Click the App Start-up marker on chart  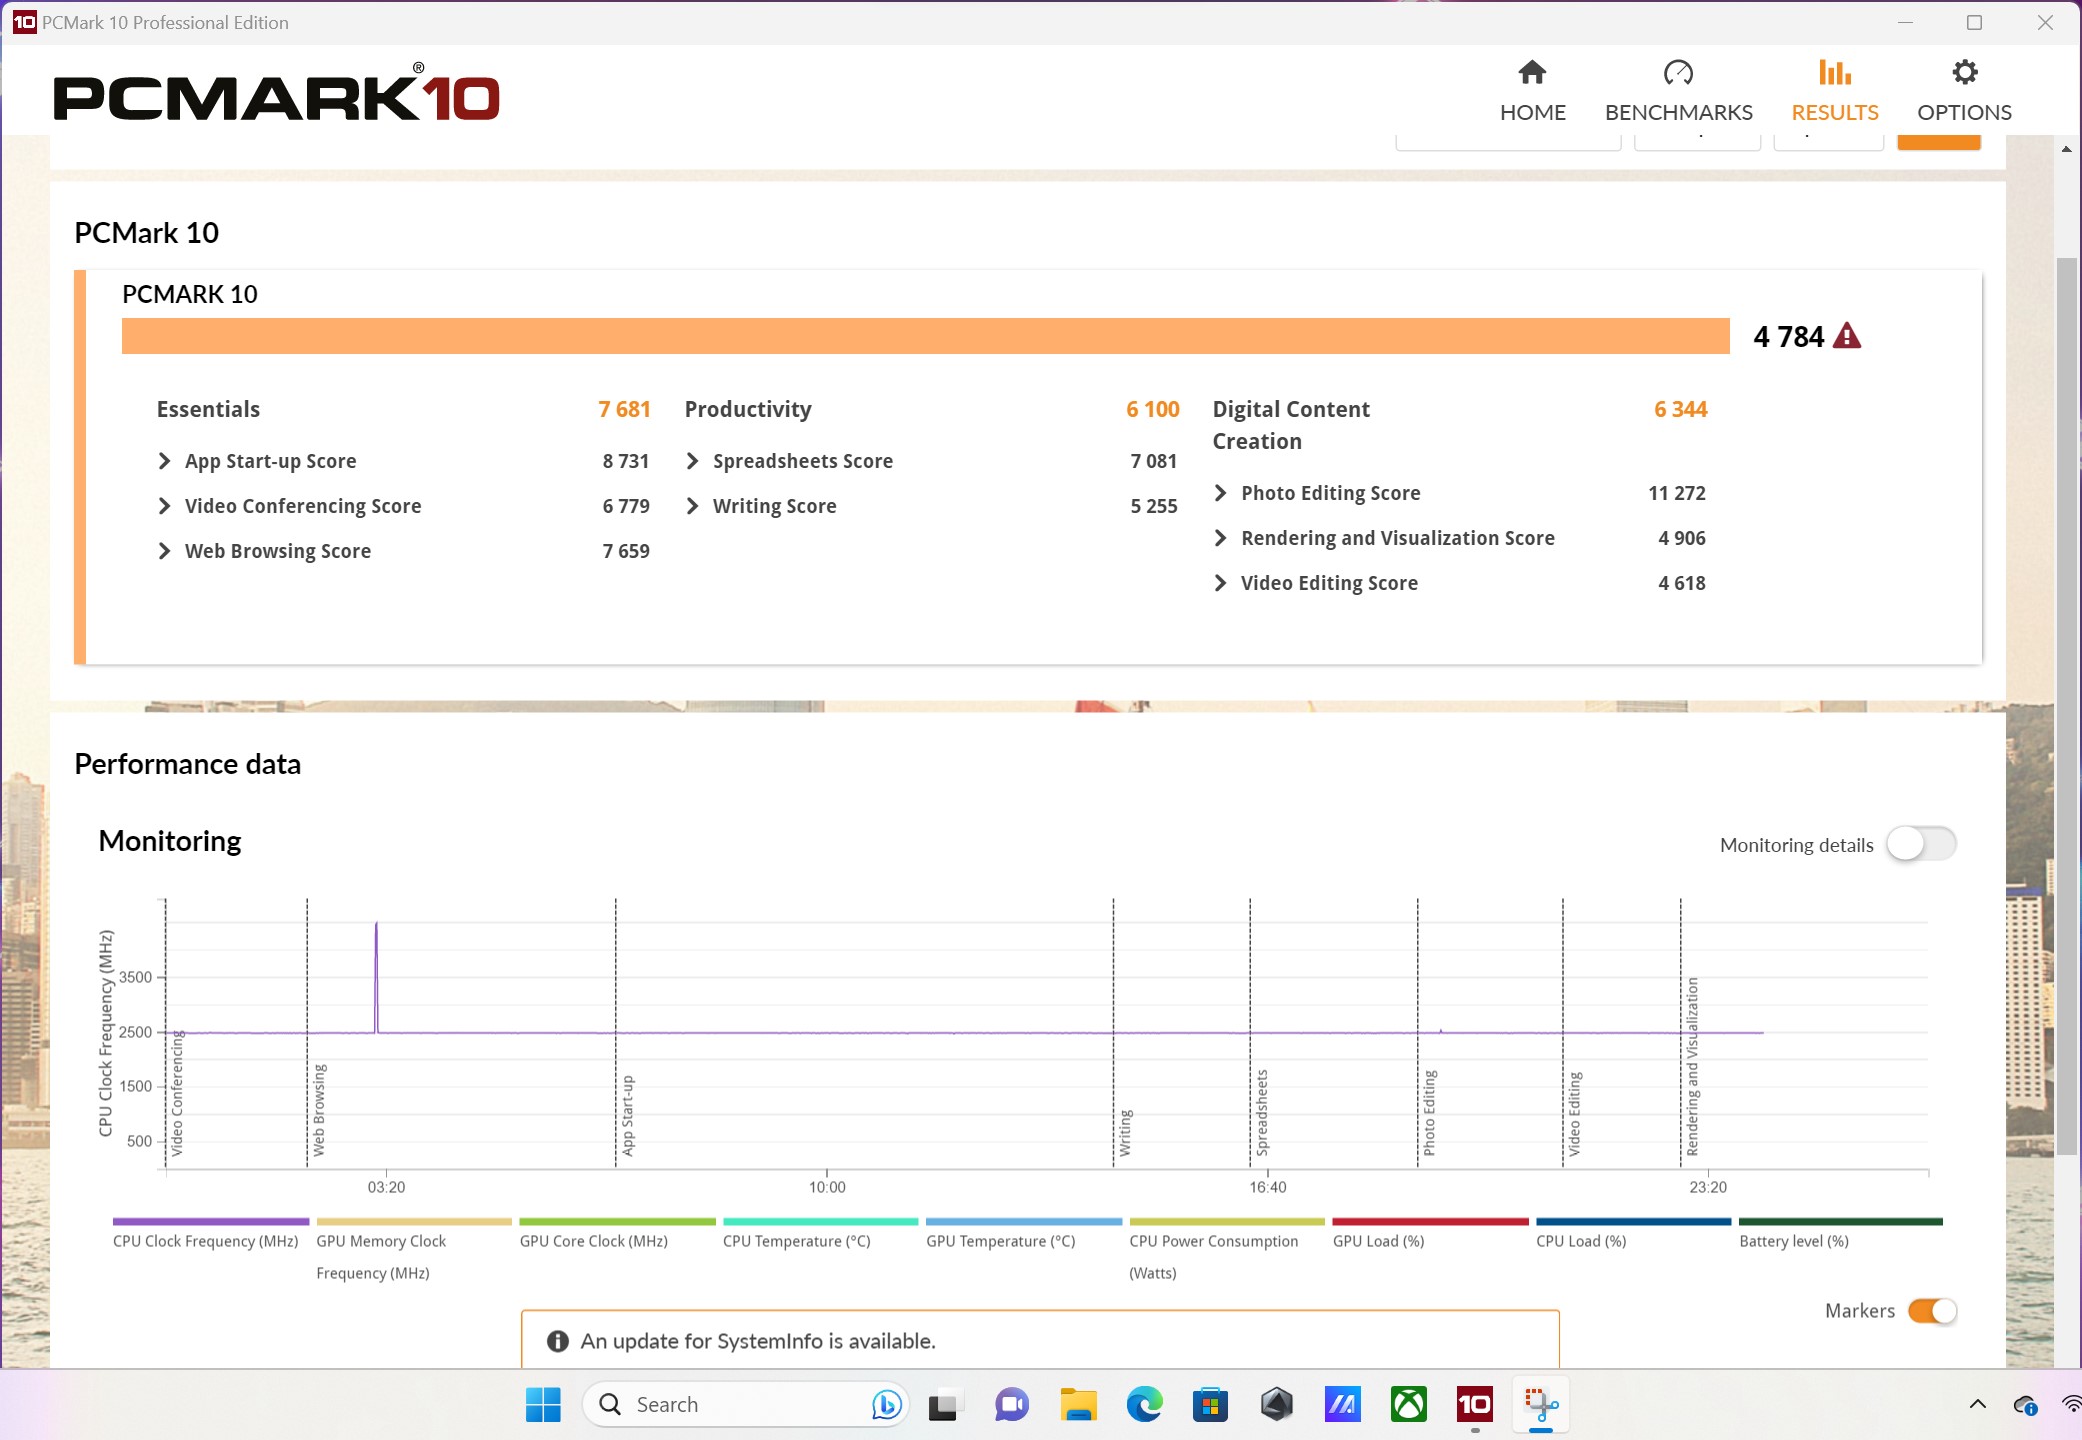click(x=627, y=1116)
